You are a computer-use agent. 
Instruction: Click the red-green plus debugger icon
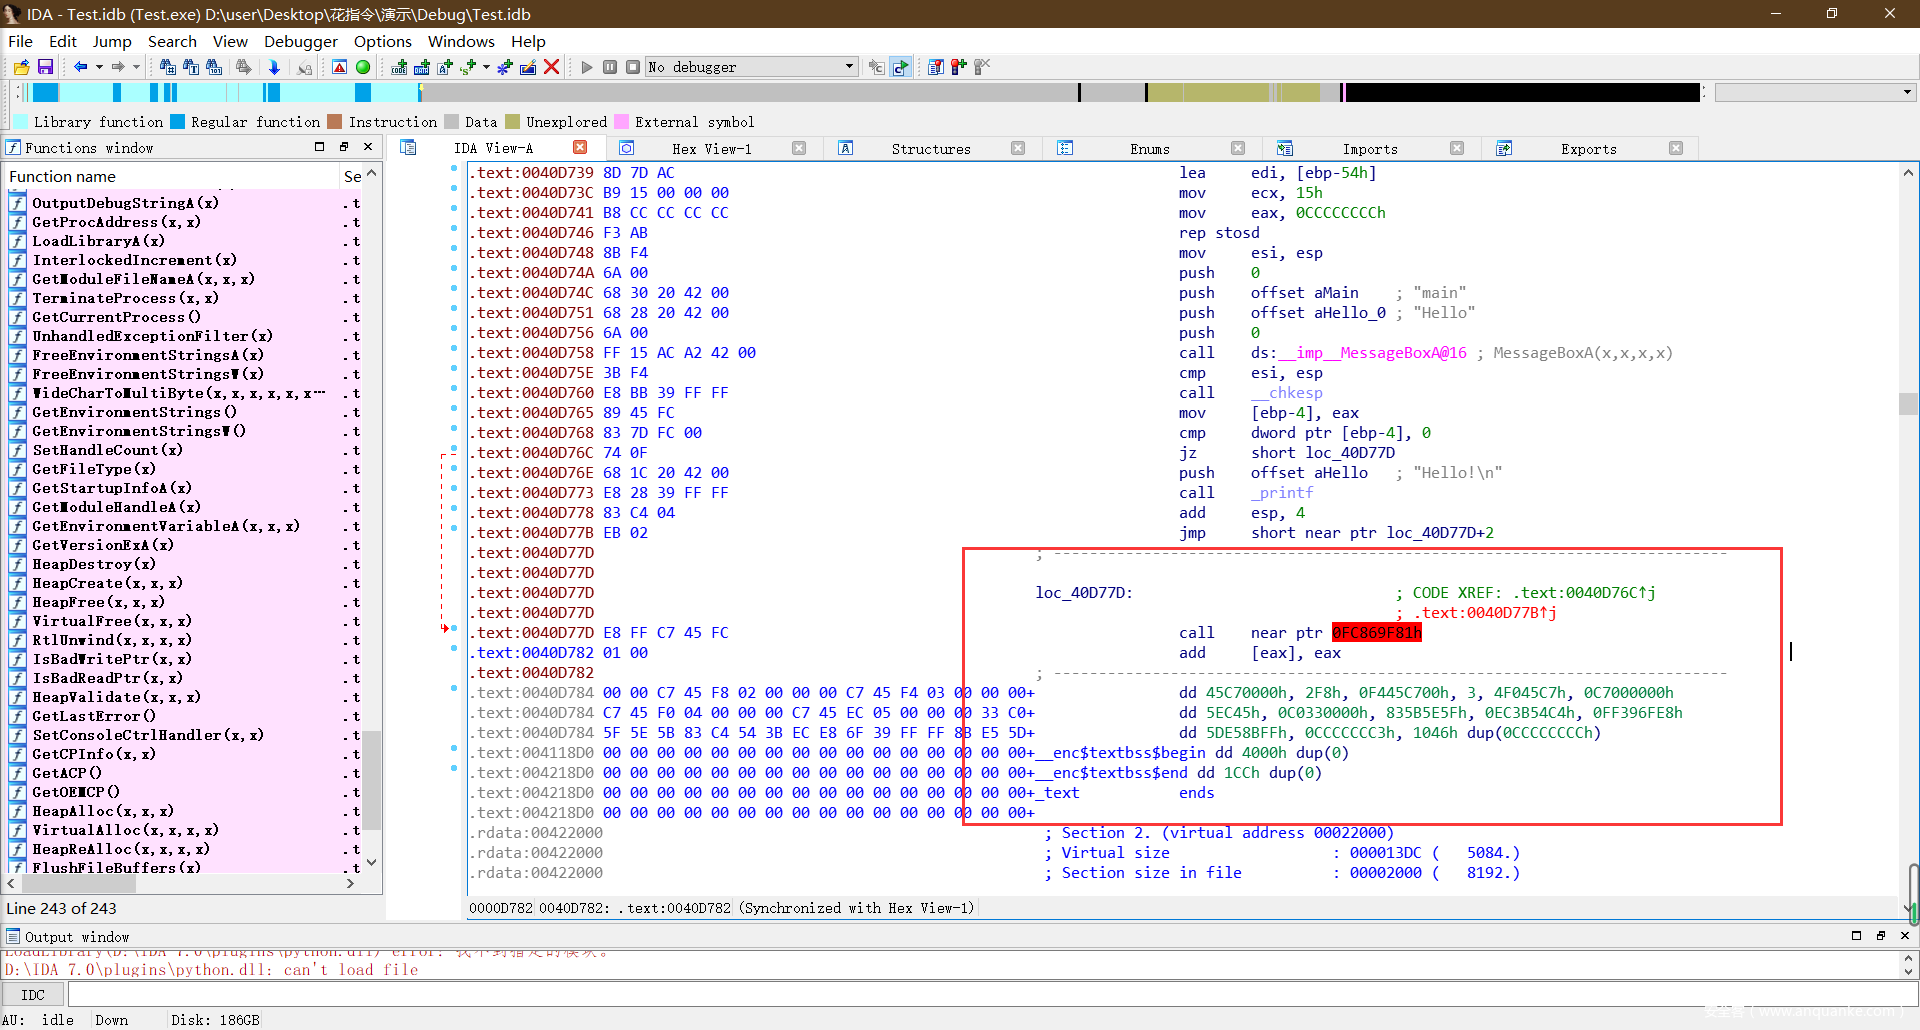click(959, 67)
